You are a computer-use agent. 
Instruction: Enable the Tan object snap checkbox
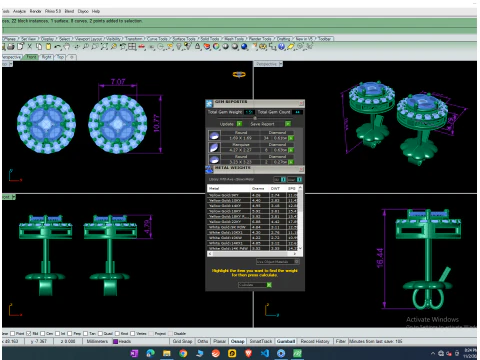click(85, 333)
